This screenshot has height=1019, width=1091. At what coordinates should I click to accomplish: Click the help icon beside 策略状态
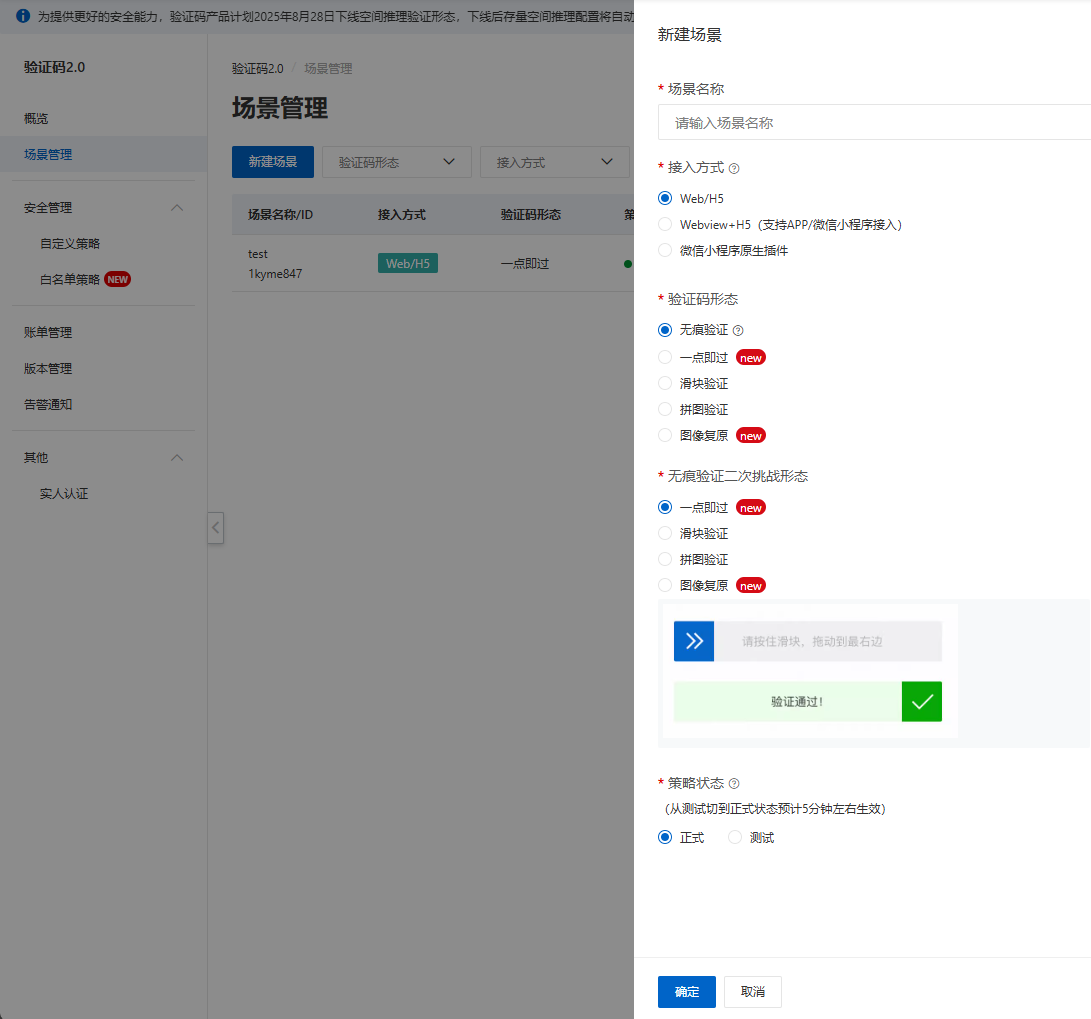[732, 783]
